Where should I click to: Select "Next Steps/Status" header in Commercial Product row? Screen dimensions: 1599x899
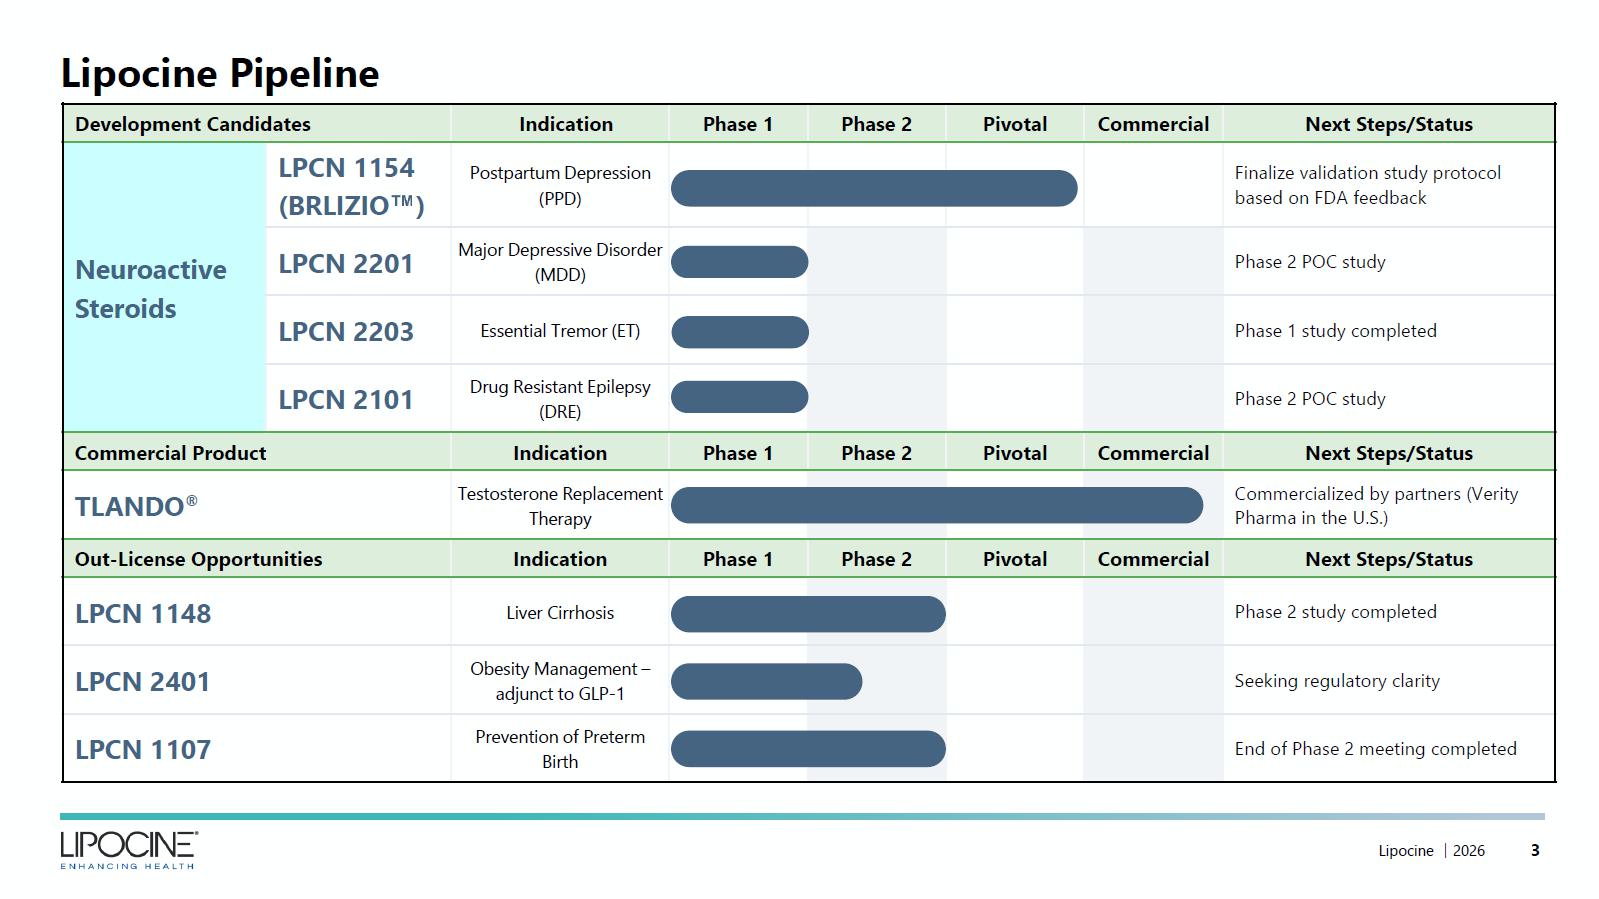point(1389,453)
